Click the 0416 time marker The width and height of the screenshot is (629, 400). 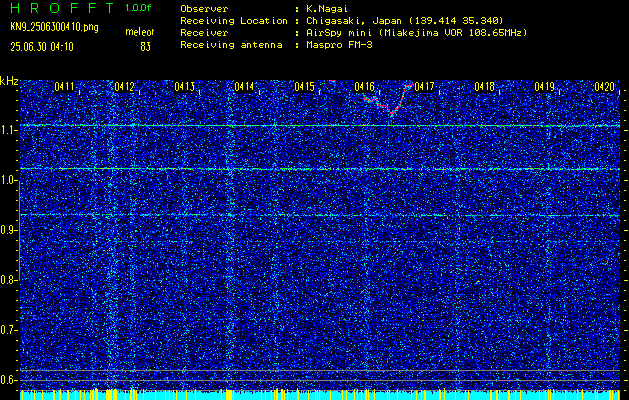(364, 86)
